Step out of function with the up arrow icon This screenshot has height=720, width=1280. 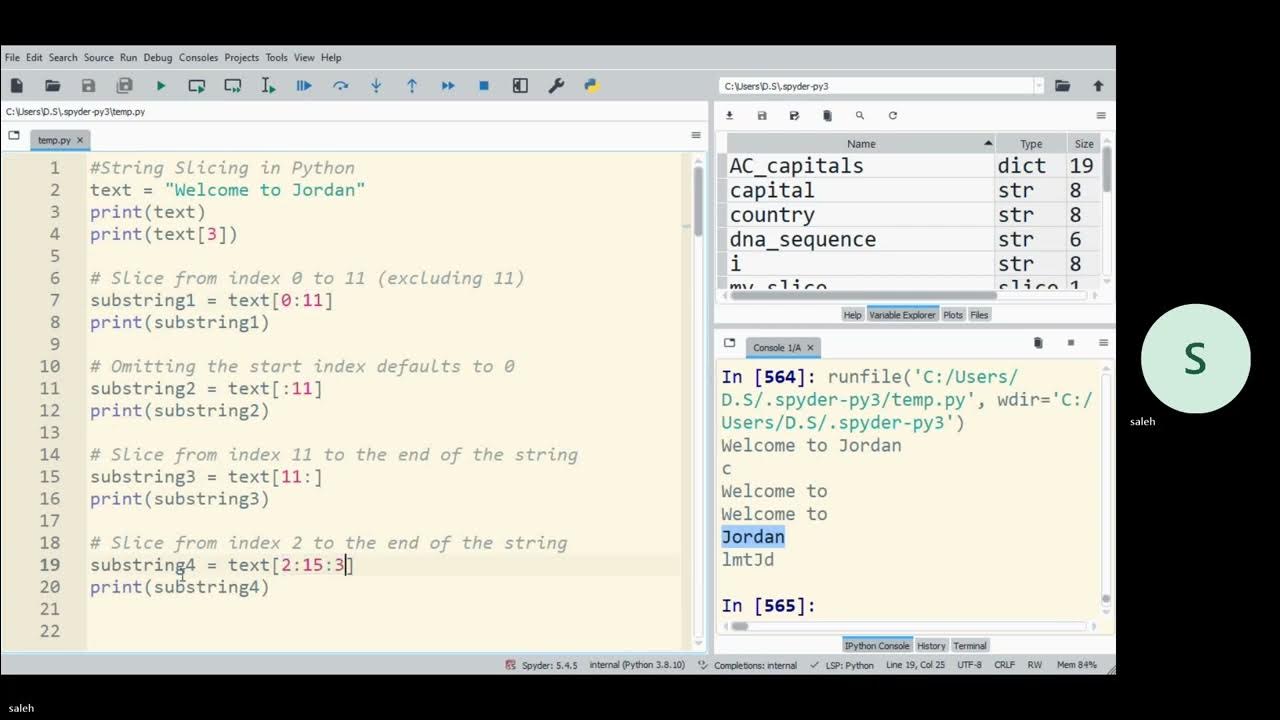[x=412, y=86]
